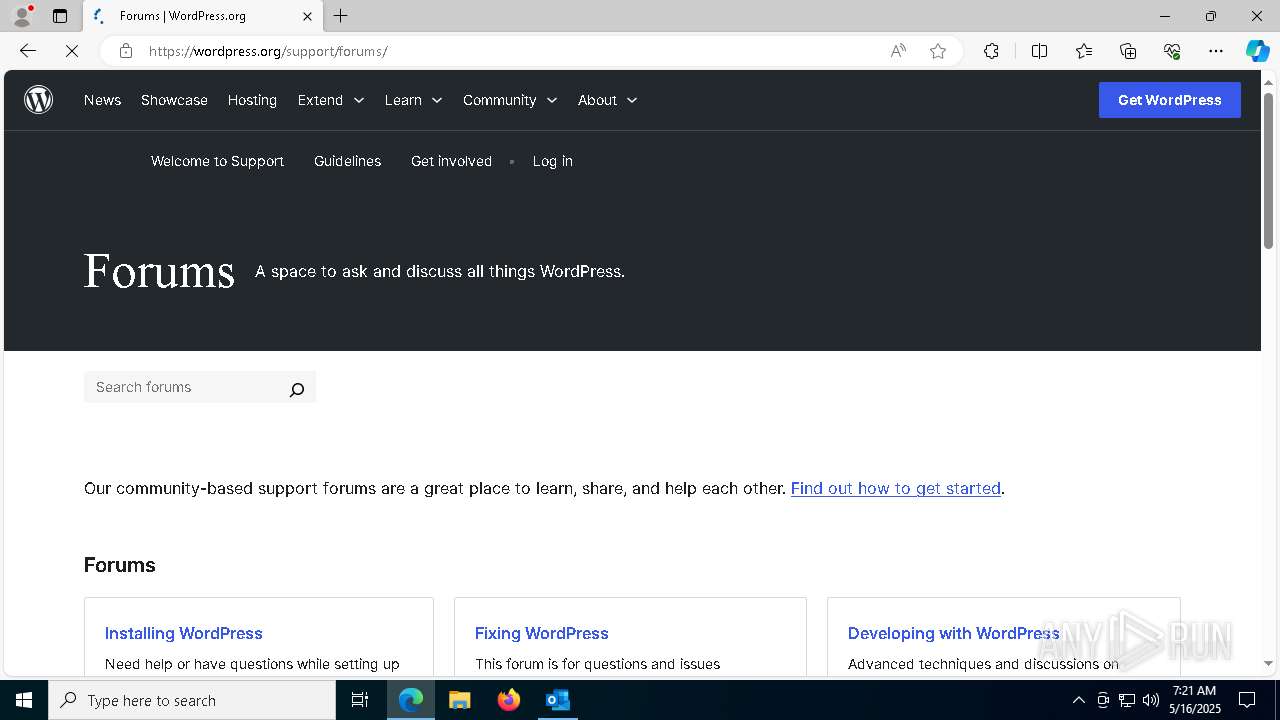
Task: Expand the About dropdown menu
Action: [x=607, y=100]
